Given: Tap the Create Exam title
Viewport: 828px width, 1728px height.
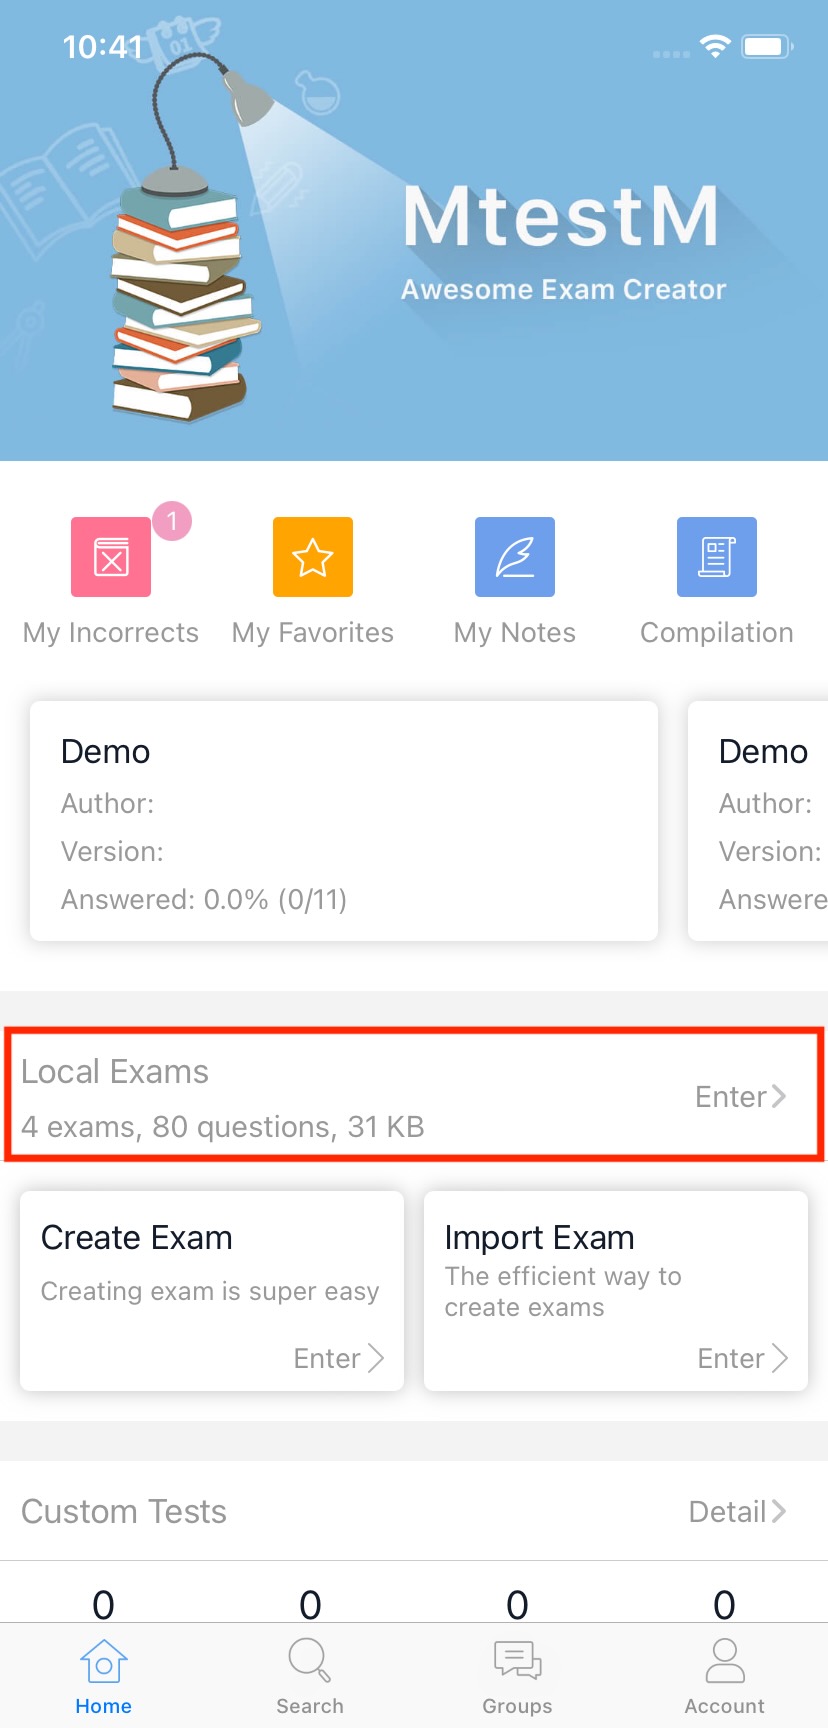Looking at the screenshot, I should coord(137,1238).
